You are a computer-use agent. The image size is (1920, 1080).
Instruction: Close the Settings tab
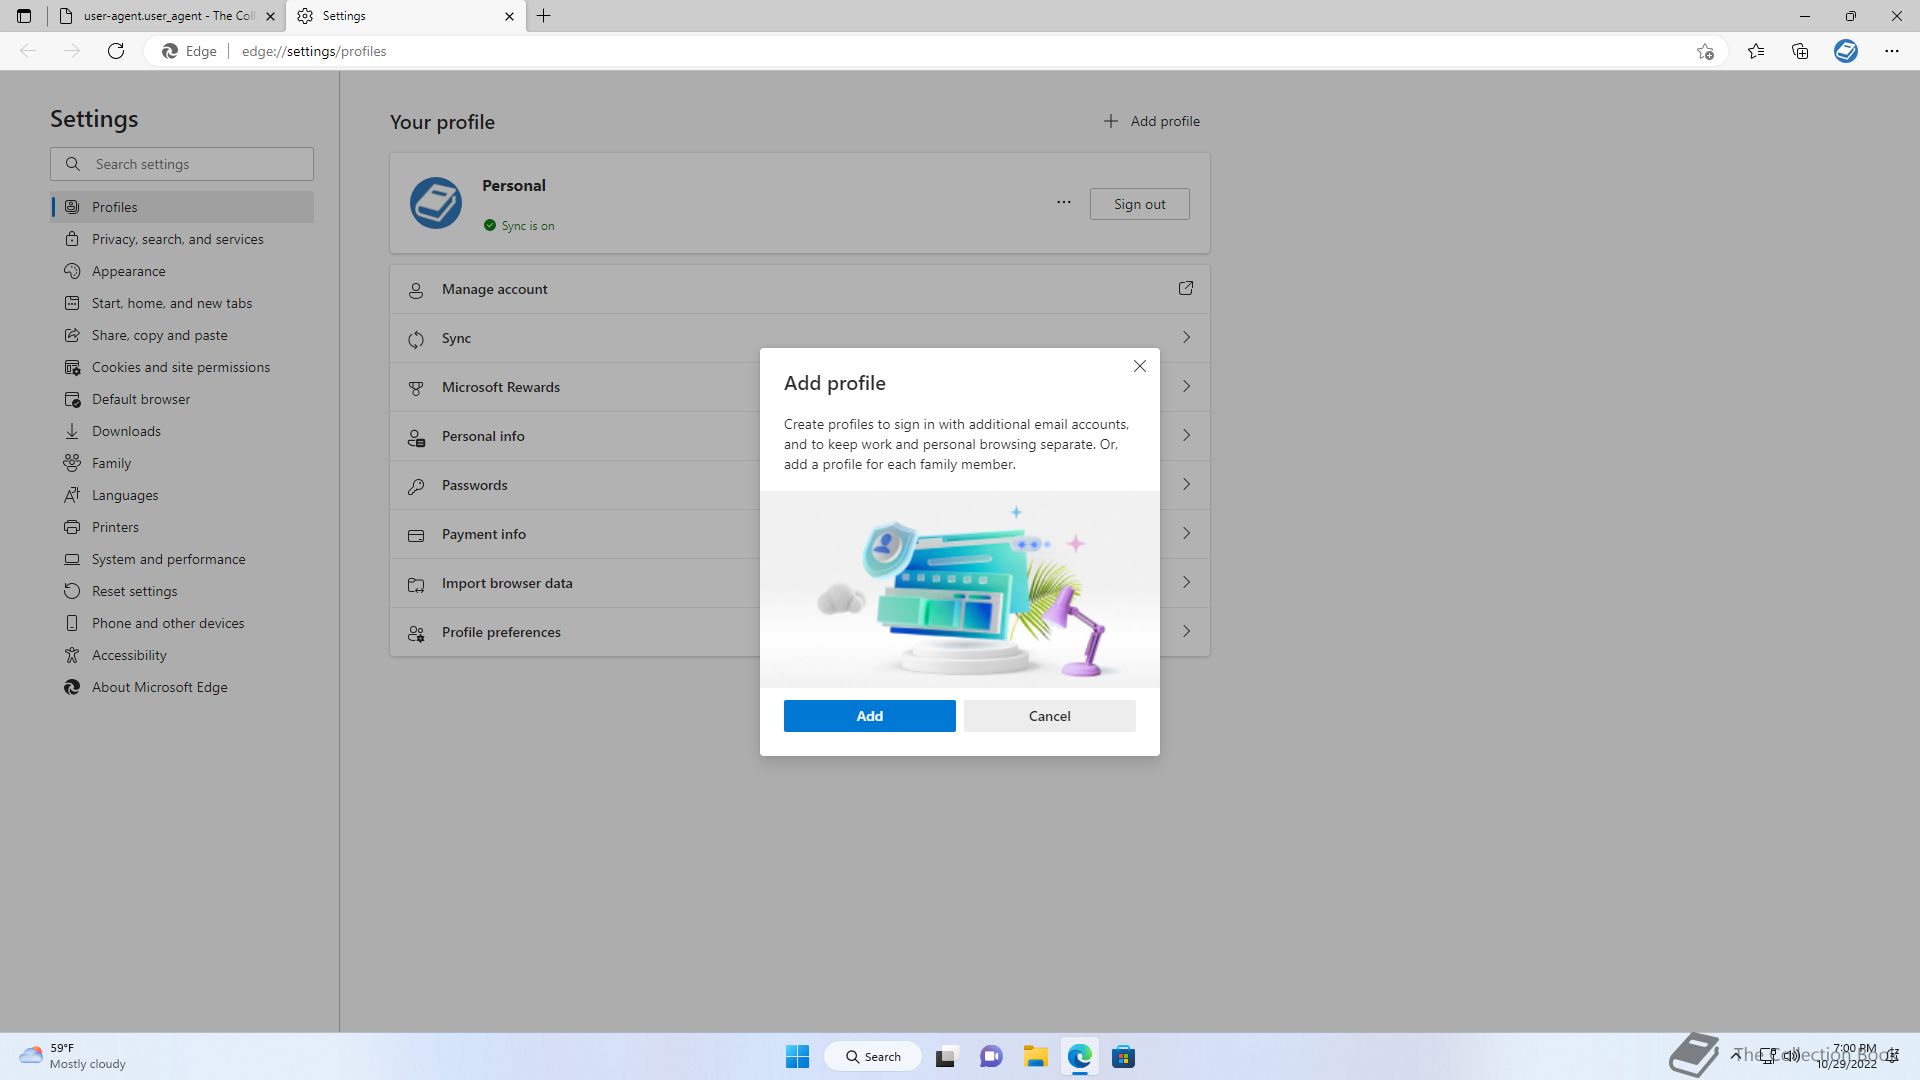[x=509, y=16]
